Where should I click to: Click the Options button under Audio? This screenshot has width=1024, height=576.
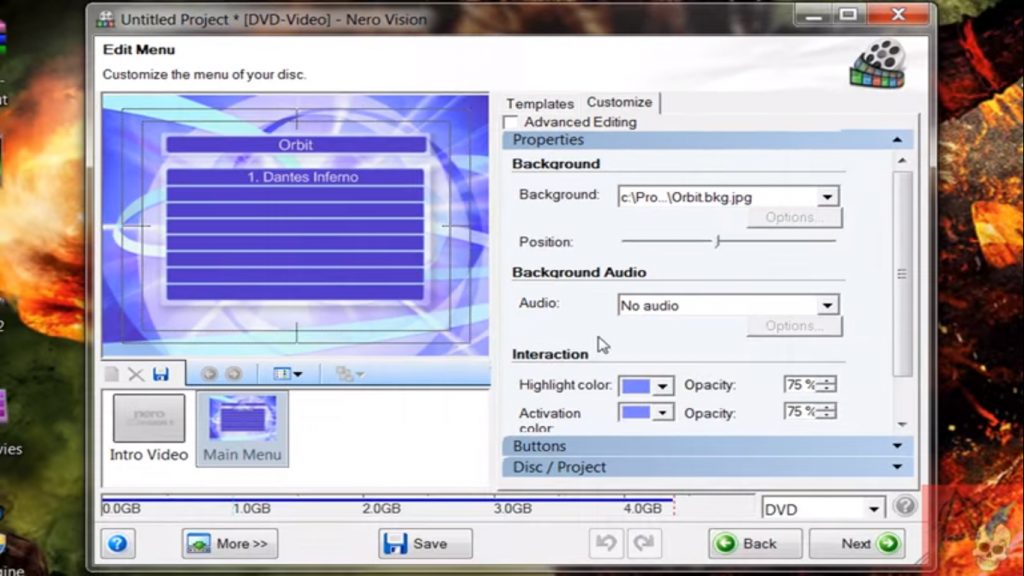794,326
